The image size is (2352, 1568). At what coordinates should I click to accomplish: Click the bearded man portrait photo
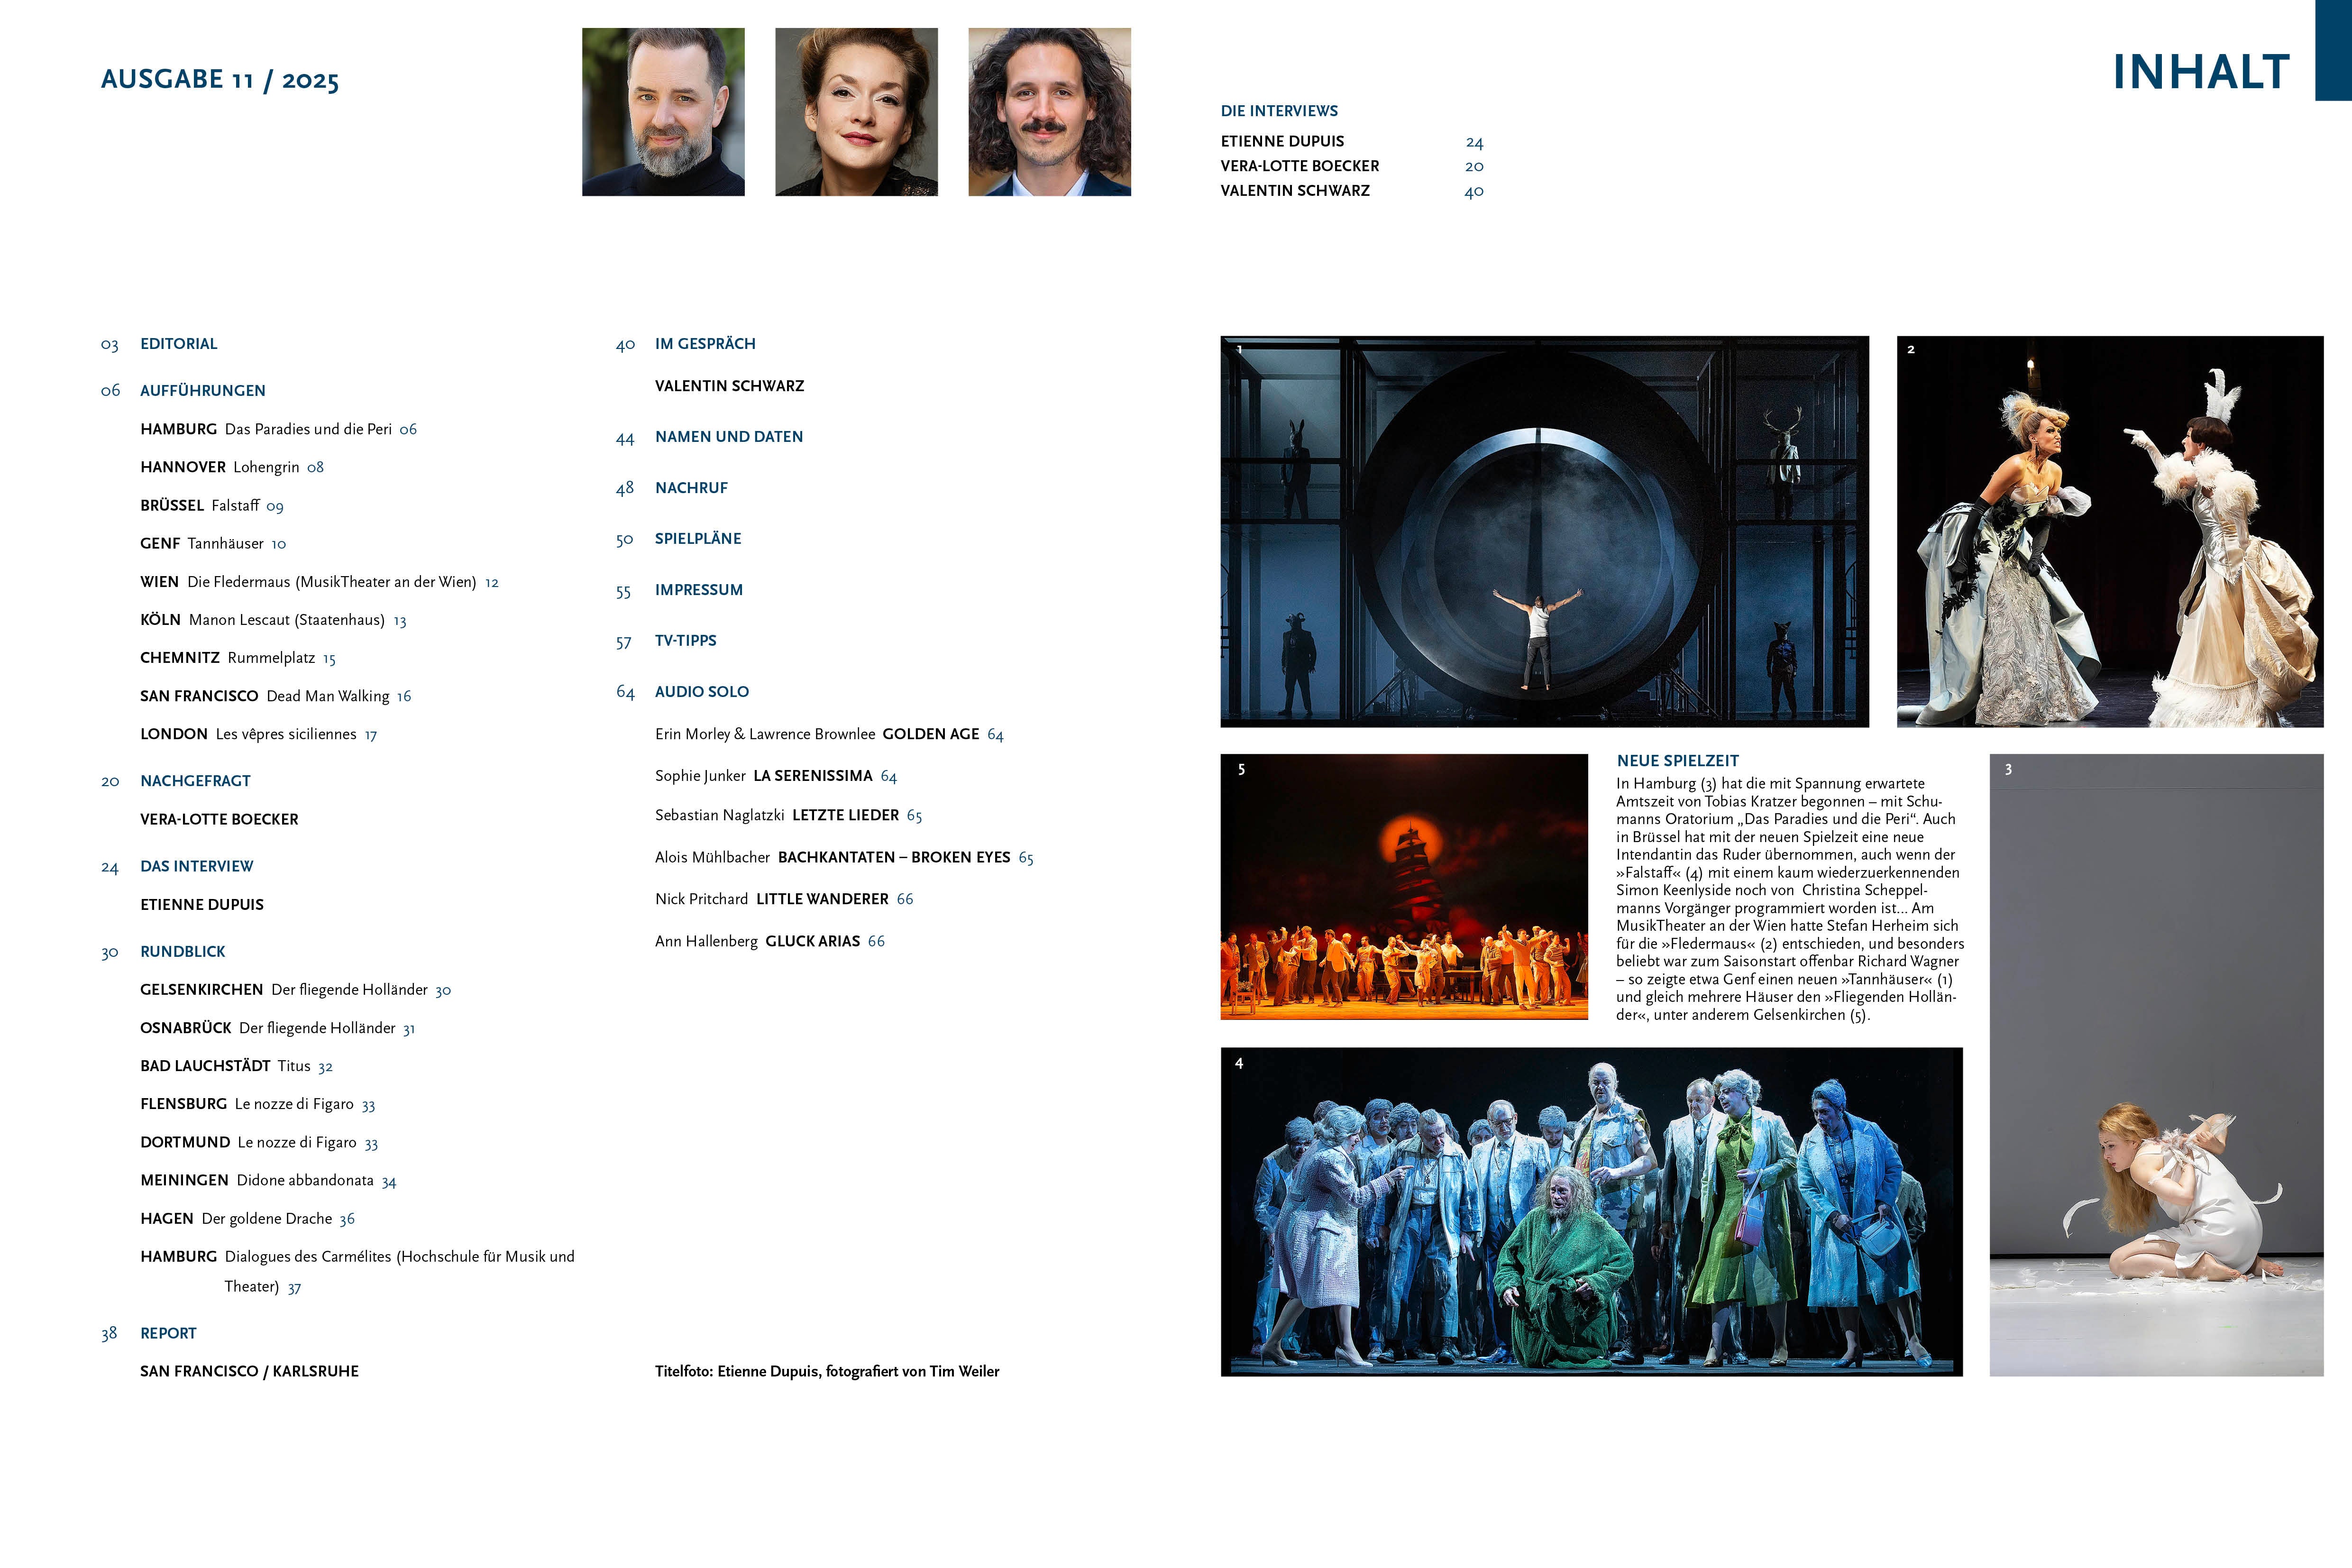tap(663, 112)
